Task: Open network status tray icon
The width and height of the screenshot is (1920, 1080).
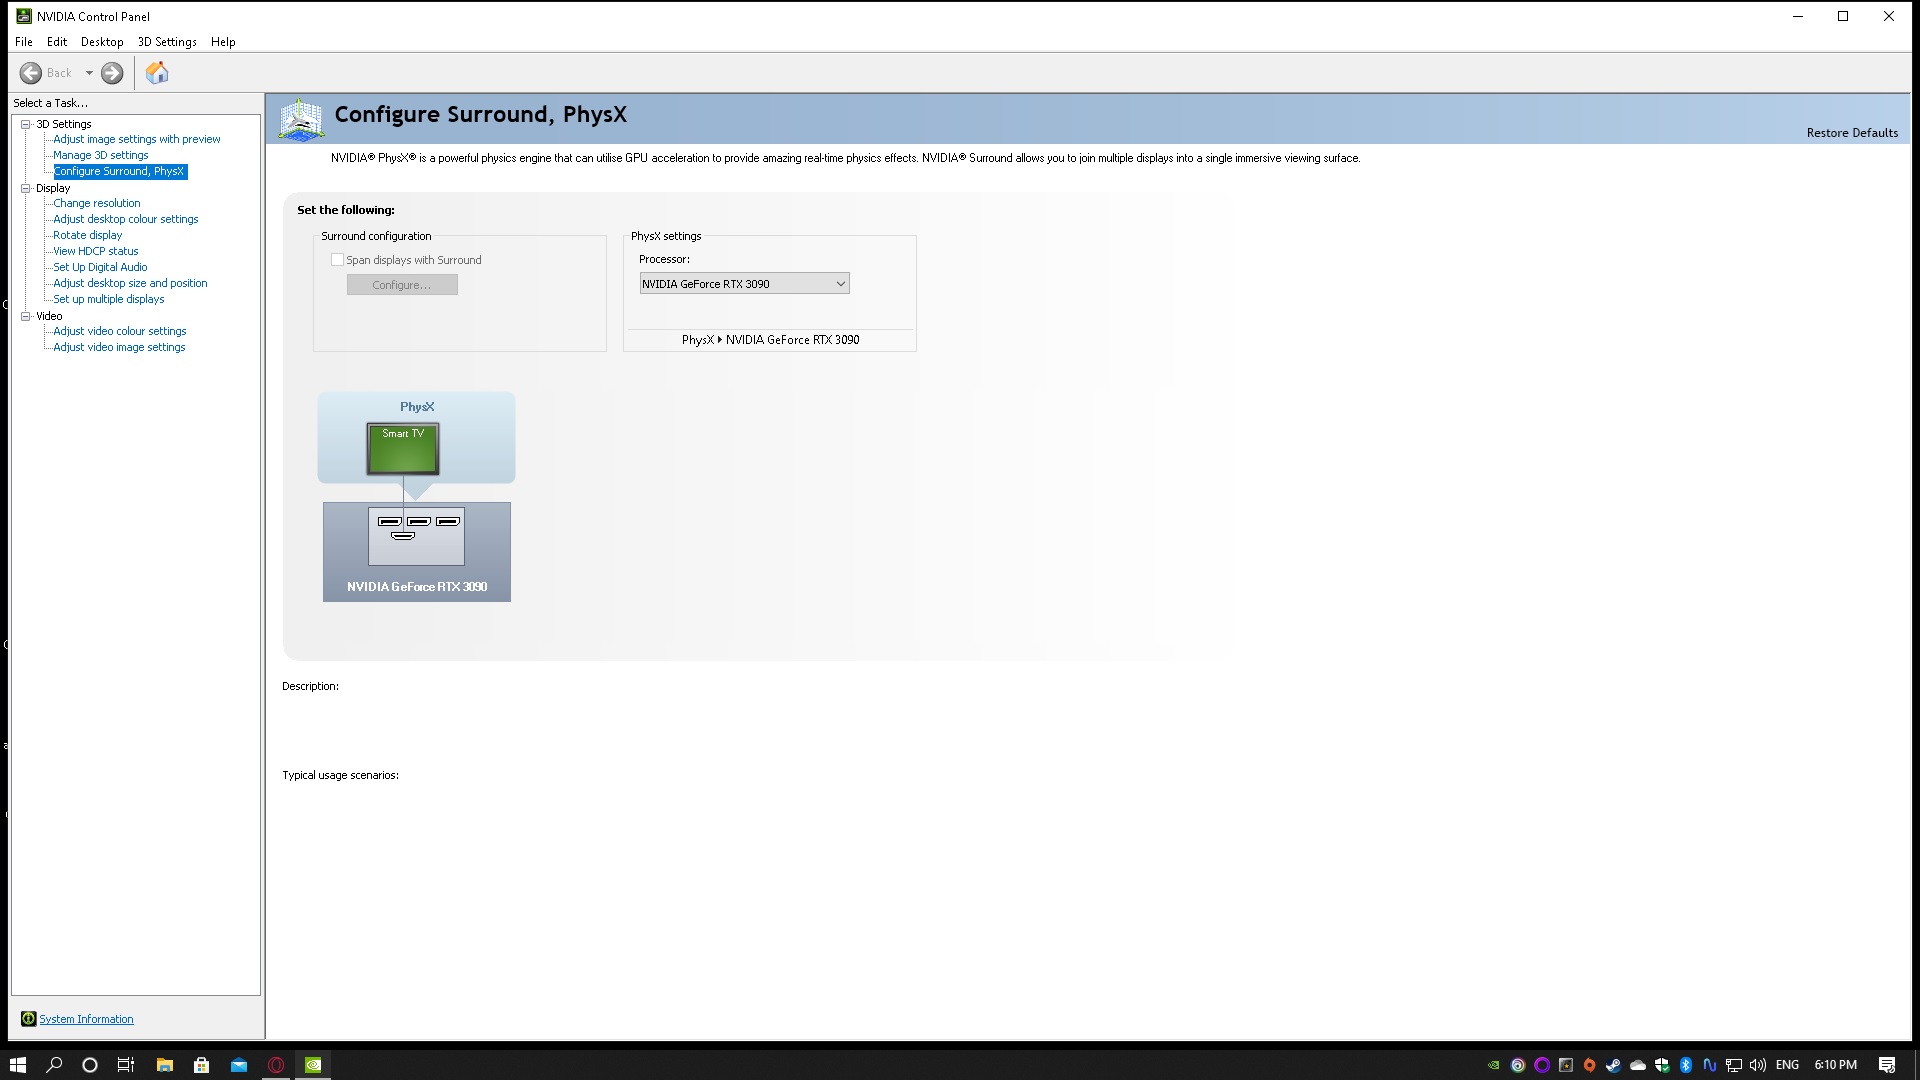Action: [x=1734, y=1065]
